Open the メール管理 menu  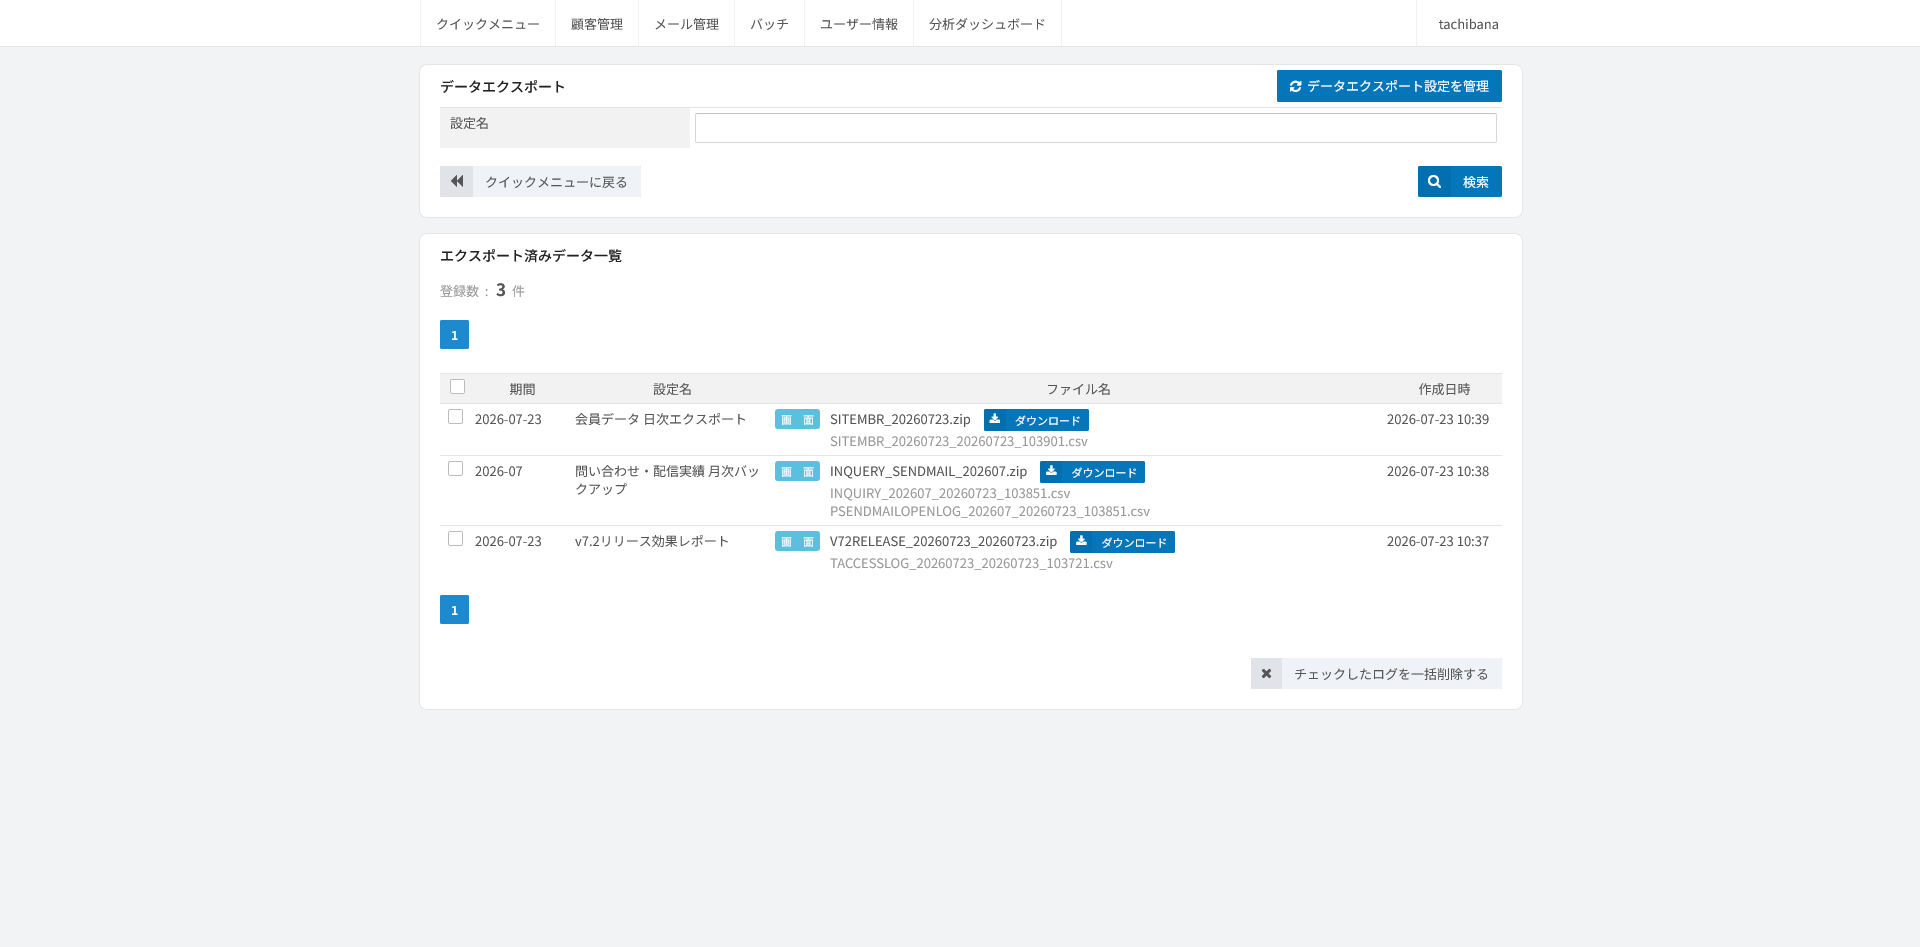coord(686,23)
